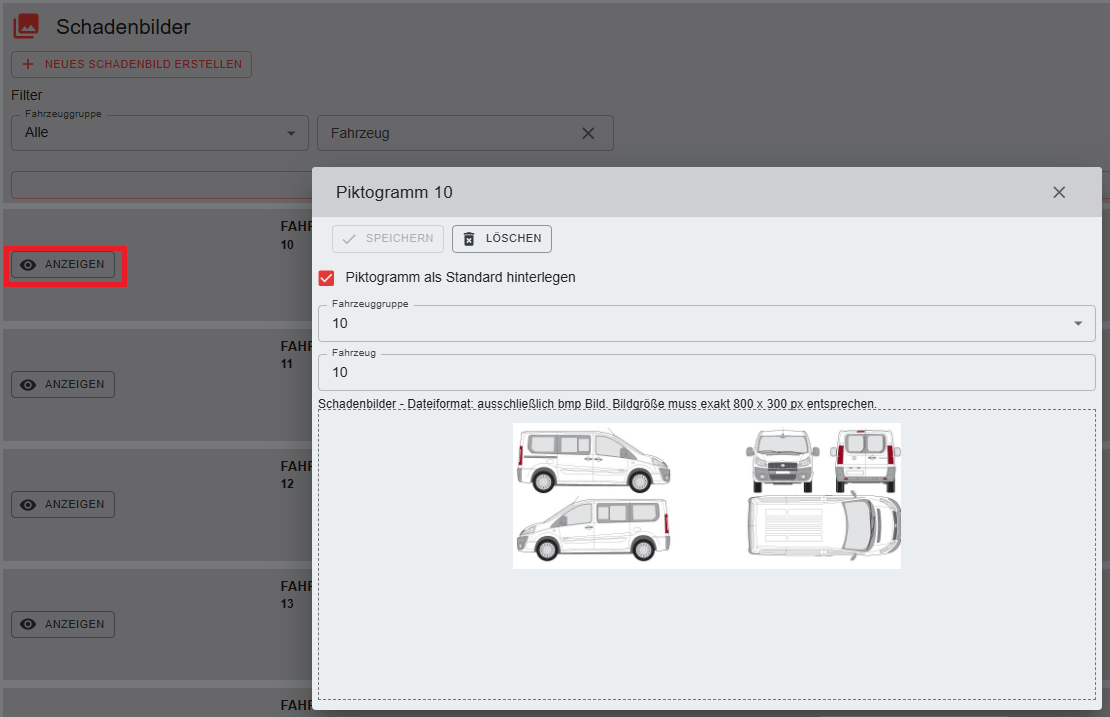Click the plus icon for new Schadenbild

(x=28, y=64)
